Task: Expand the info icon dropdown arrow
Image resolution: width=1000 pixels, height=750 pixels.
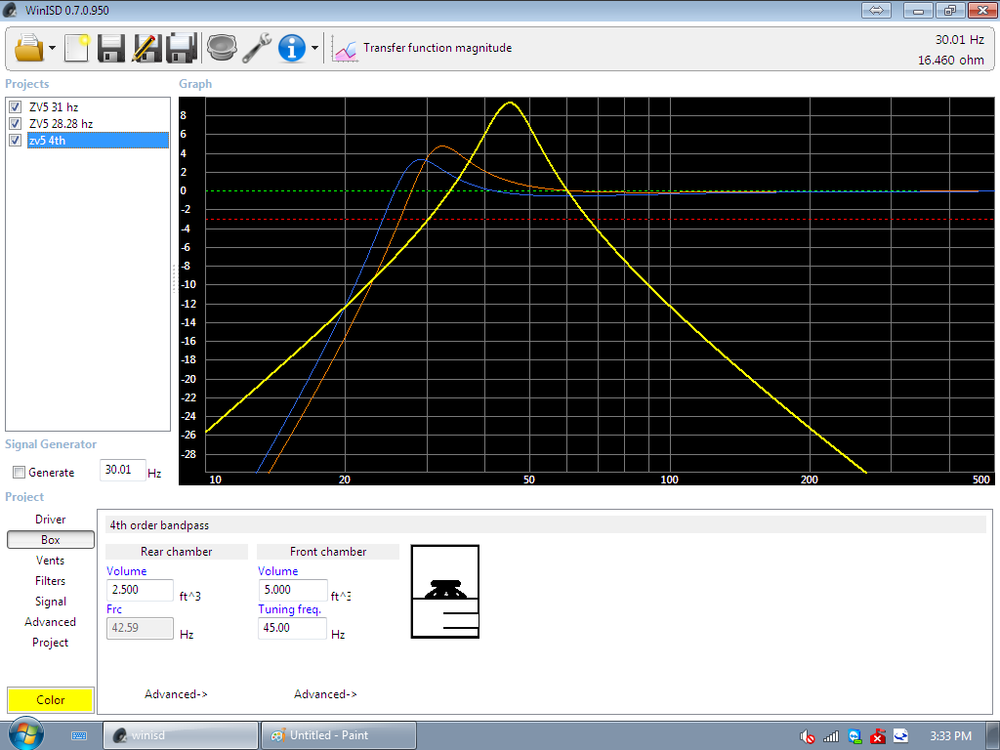Action: pos(314,48)
